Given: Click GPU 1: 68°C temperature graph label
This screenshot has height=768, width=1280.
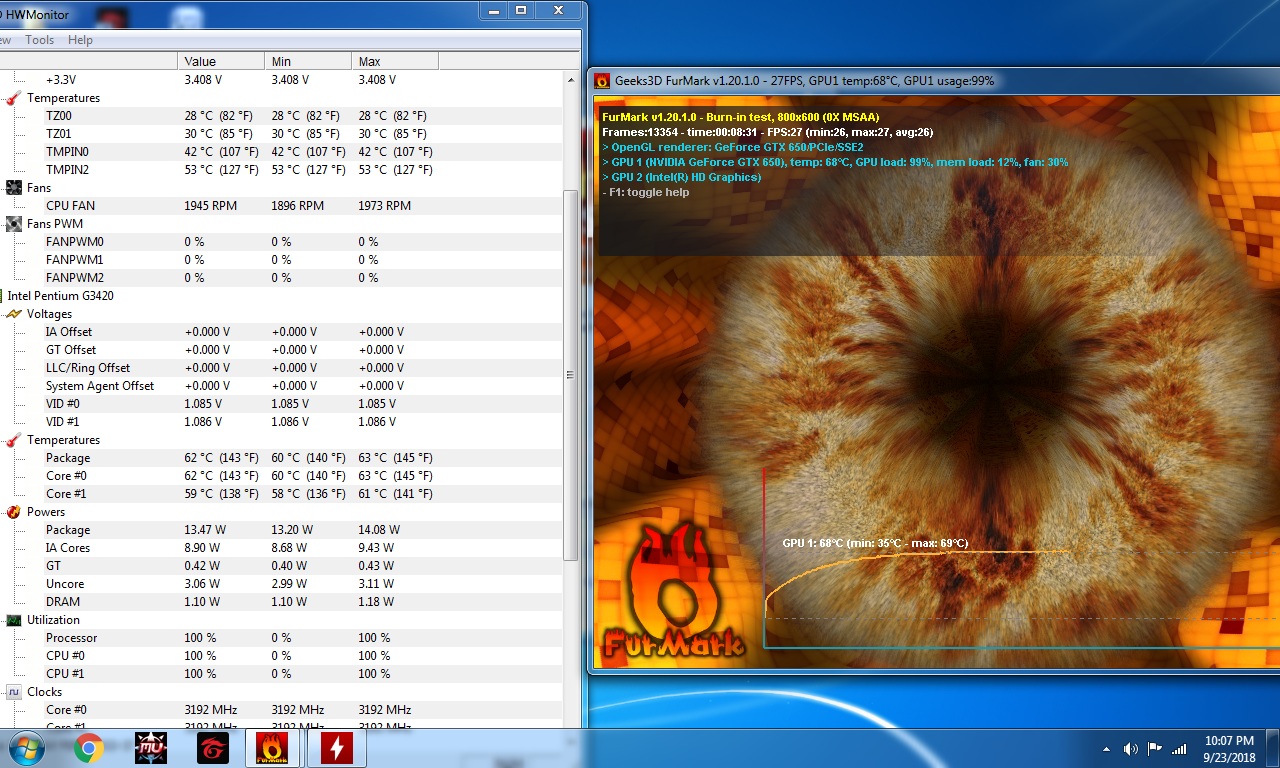Looking at the screenshot, I should click(x=875, y=543).
